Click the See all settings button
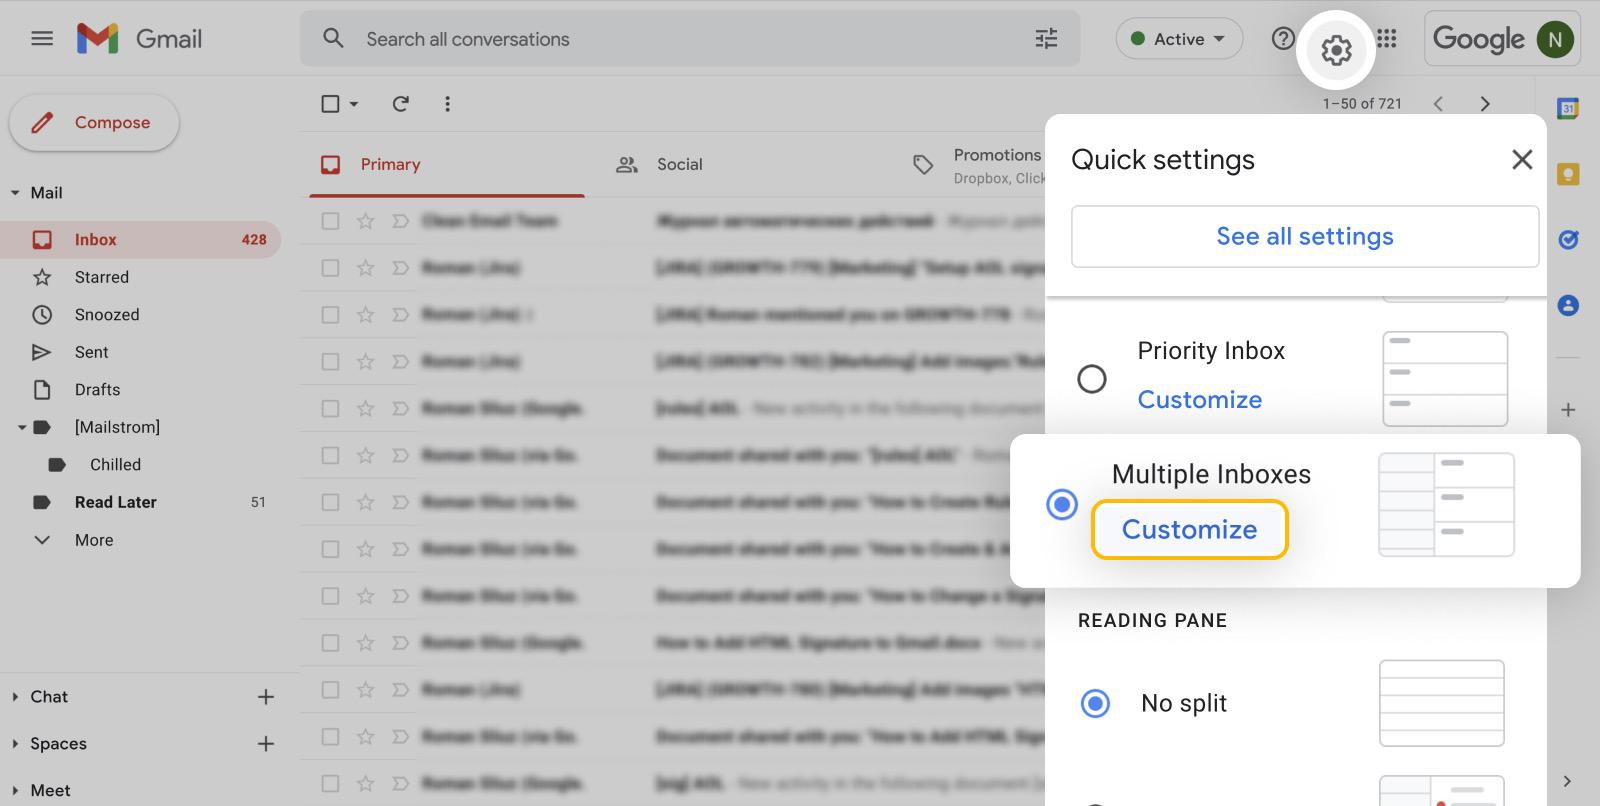1600x806 pixels. (1305, 236)
